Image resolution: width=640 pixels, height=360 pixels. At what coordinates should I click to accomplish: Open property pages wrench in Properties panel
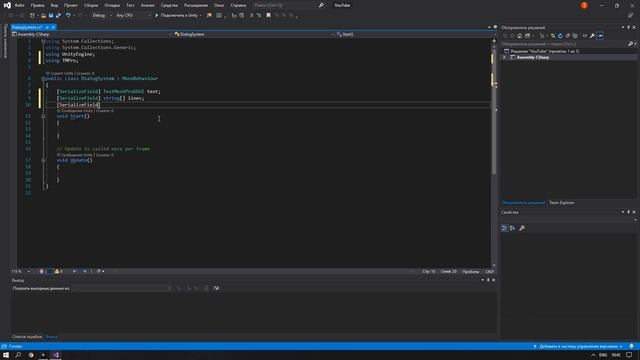pyautogui.click(x=522, y=228)
